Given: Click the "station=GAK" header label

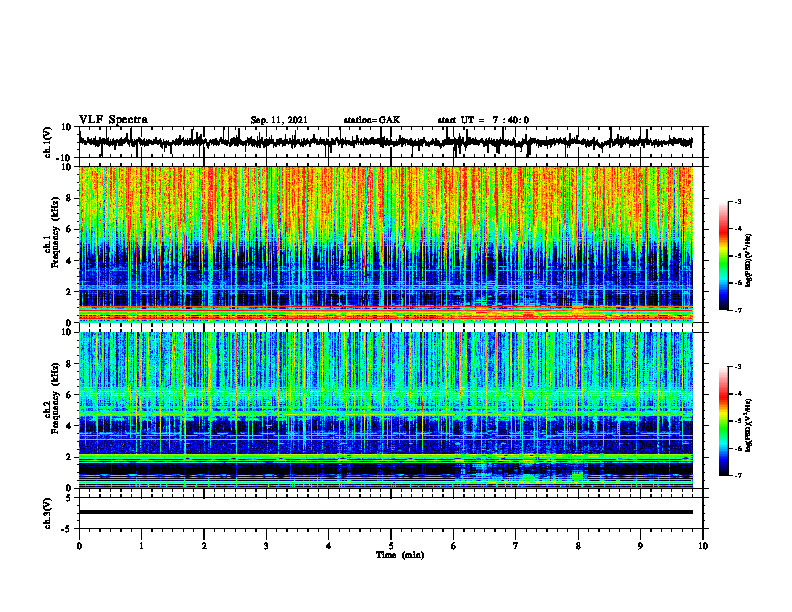Looking at the screenshot, I should click(x=372, y=120).
